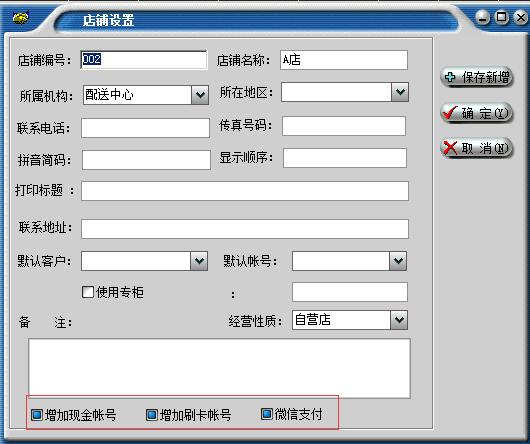Enable the 使用专柜 checkbox
Viewport: 530px width, 444px height.
point(88,292)
